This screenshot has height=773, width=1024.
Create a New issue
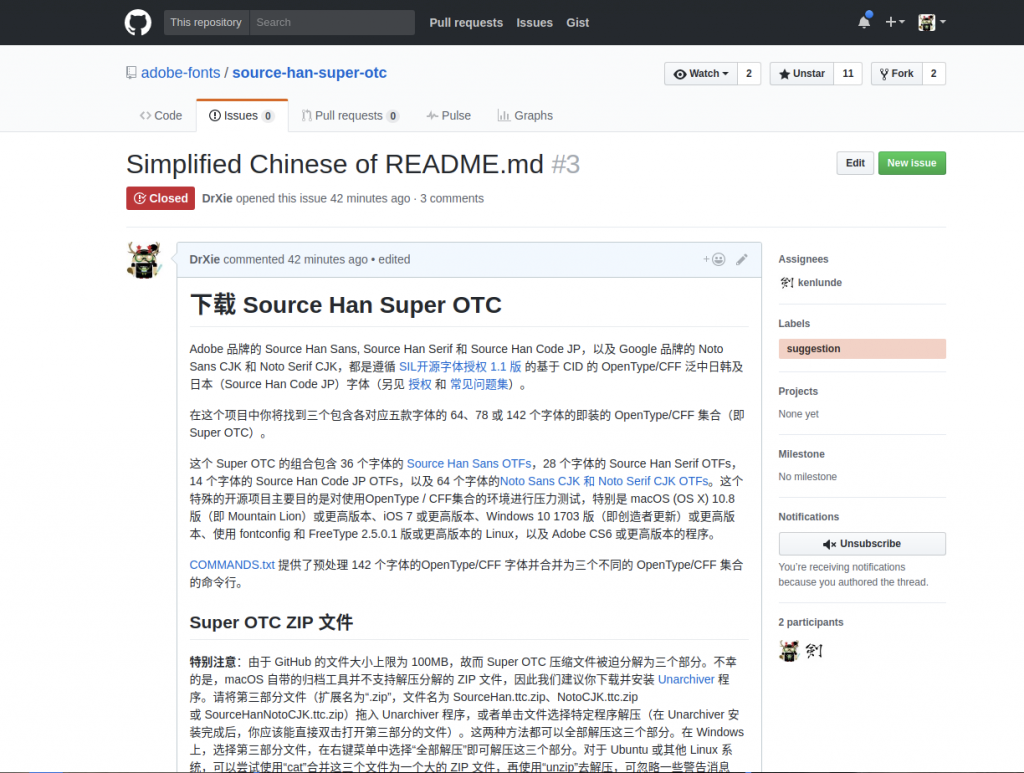(912, 163)
